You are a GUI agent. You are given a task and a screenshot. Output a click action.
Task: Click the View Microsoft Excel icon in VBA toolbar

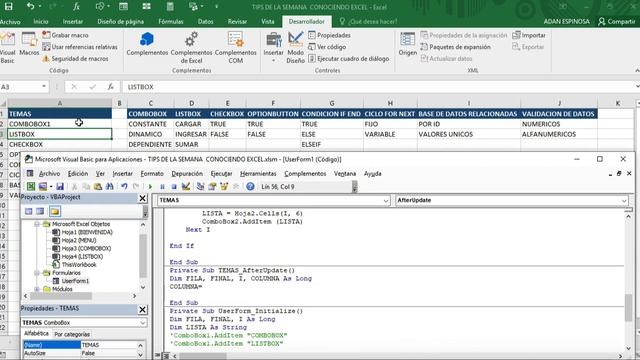(31, 187)
